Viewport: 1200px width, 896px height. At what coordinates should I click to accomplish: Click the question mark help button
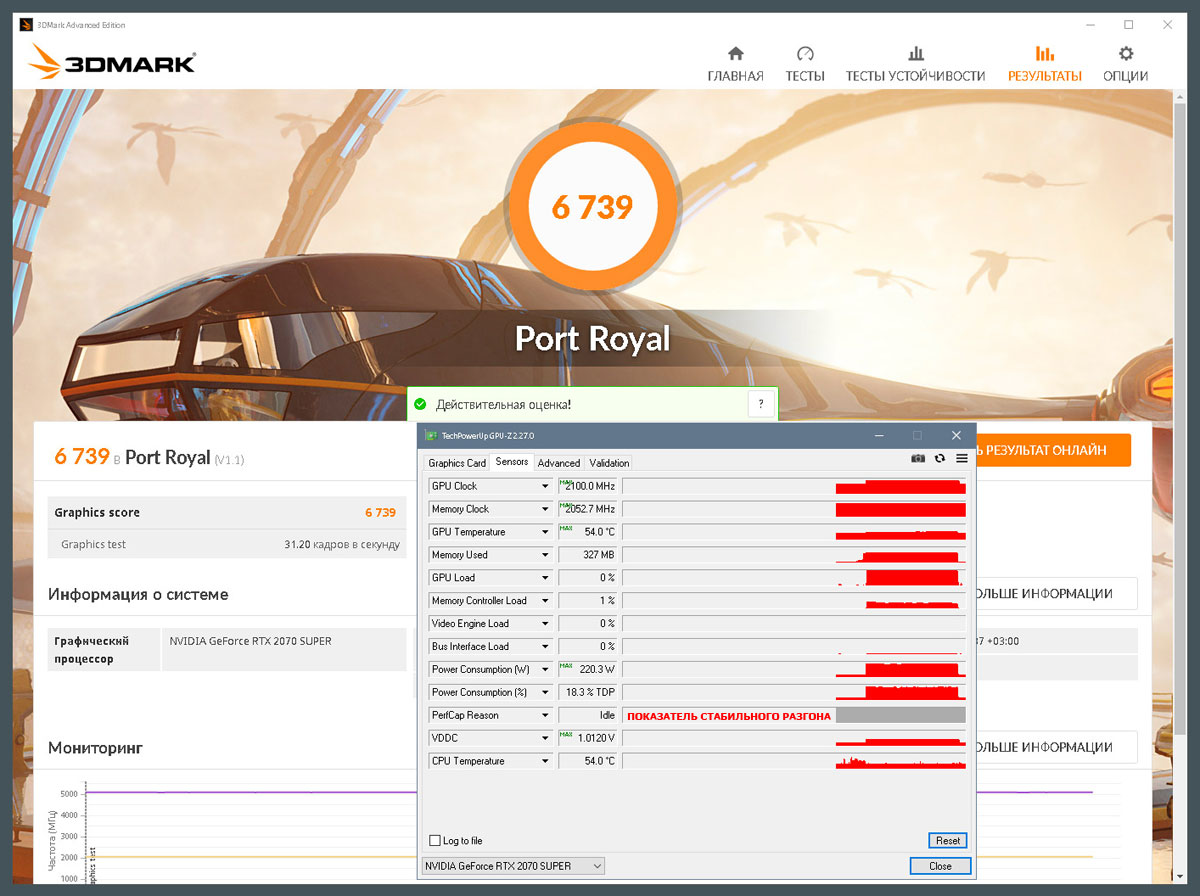click(761, 404)
